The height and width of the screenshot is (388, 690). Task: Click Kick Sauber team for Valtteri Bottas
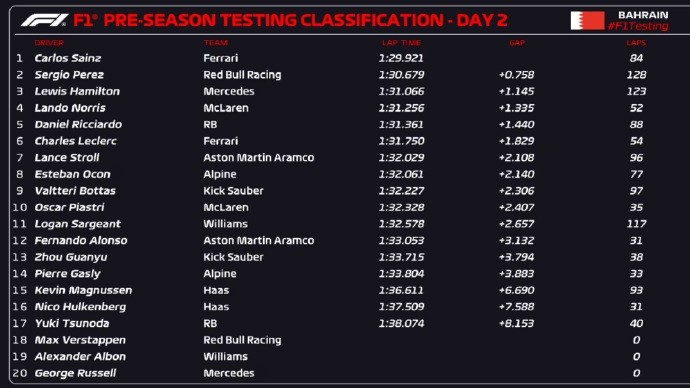(x=233, y=190)
